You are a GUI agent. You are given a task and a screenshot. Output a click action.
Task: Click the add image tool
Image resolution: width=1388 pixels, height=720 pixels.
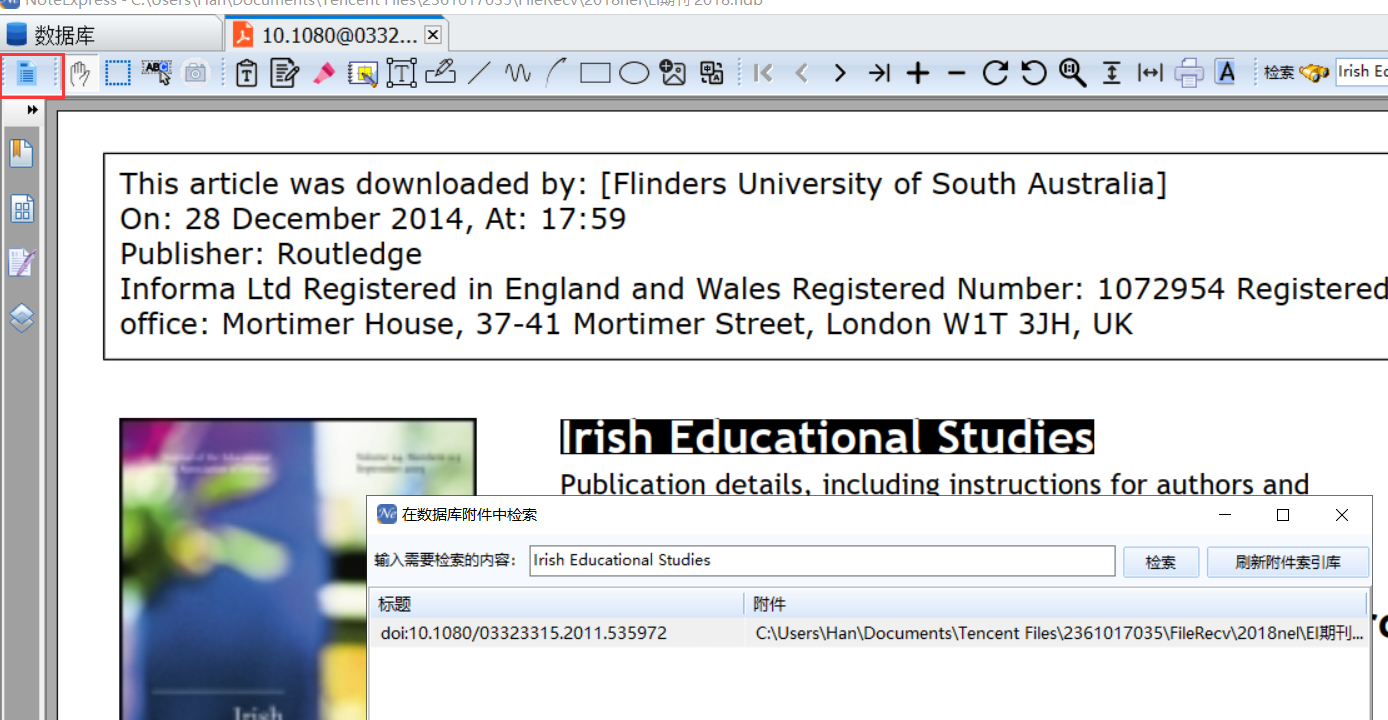tap(673, 73)
